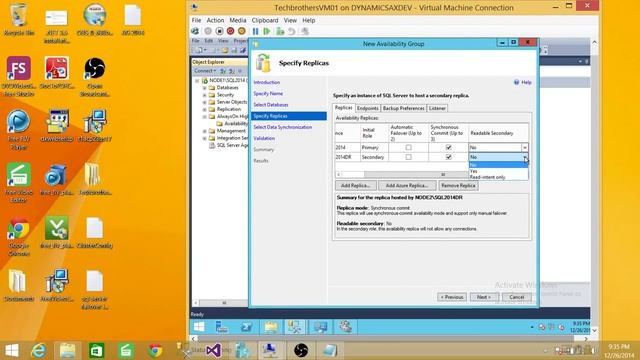Click the VM window bottom horizontal scrollbar

click(x=390, y=339)
